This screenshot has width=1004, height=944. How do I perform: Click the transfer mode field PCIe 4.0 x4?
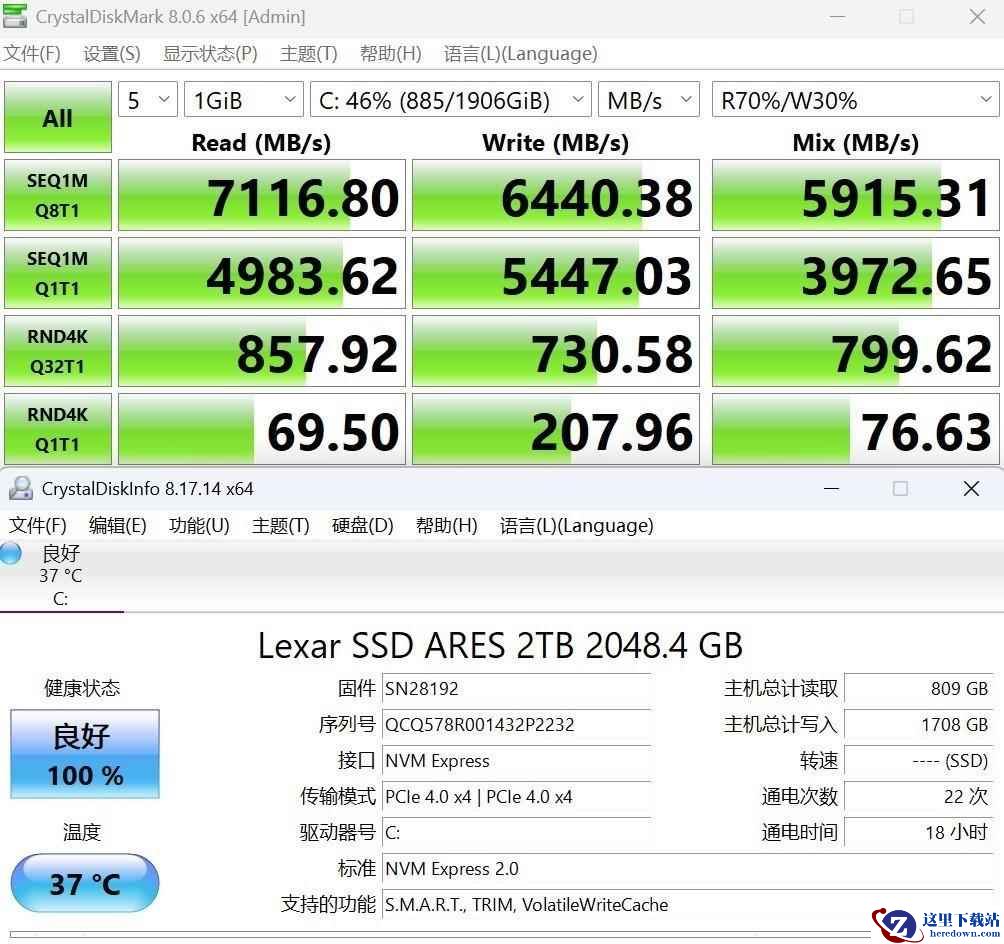[516, 796]
